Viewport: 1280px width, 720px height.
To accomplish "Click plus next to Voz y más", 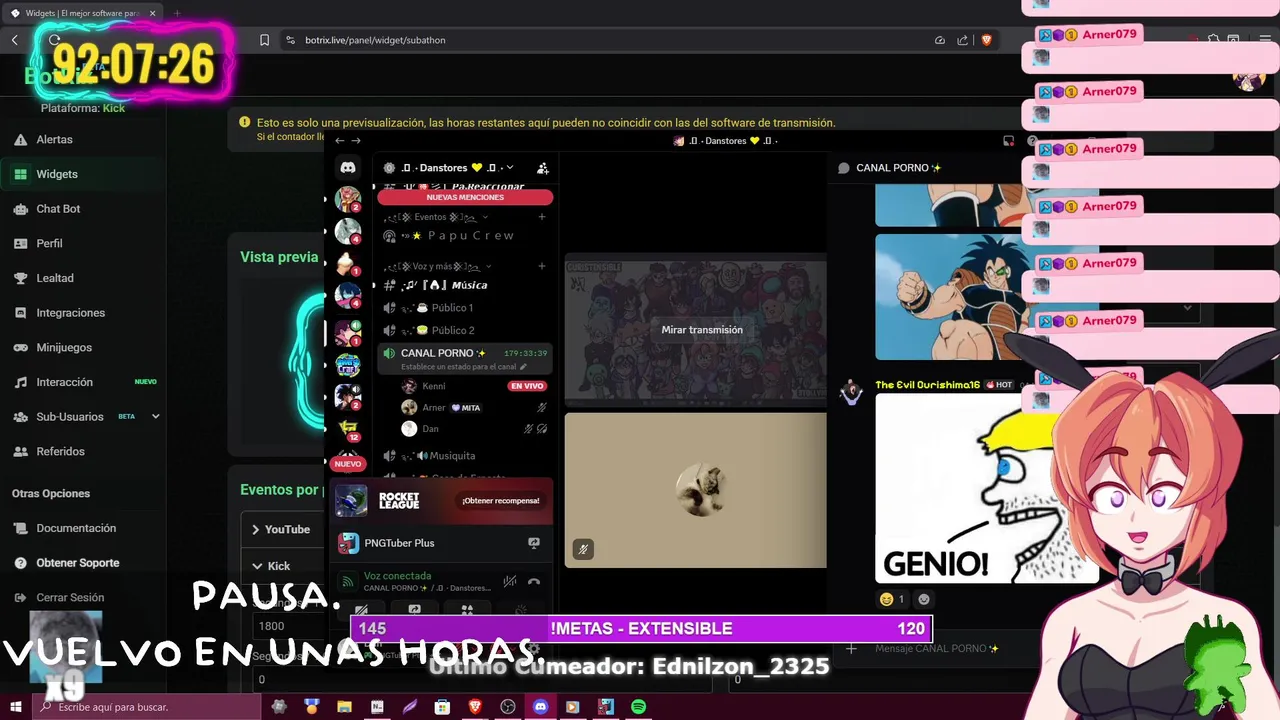I will coord(542,266).
